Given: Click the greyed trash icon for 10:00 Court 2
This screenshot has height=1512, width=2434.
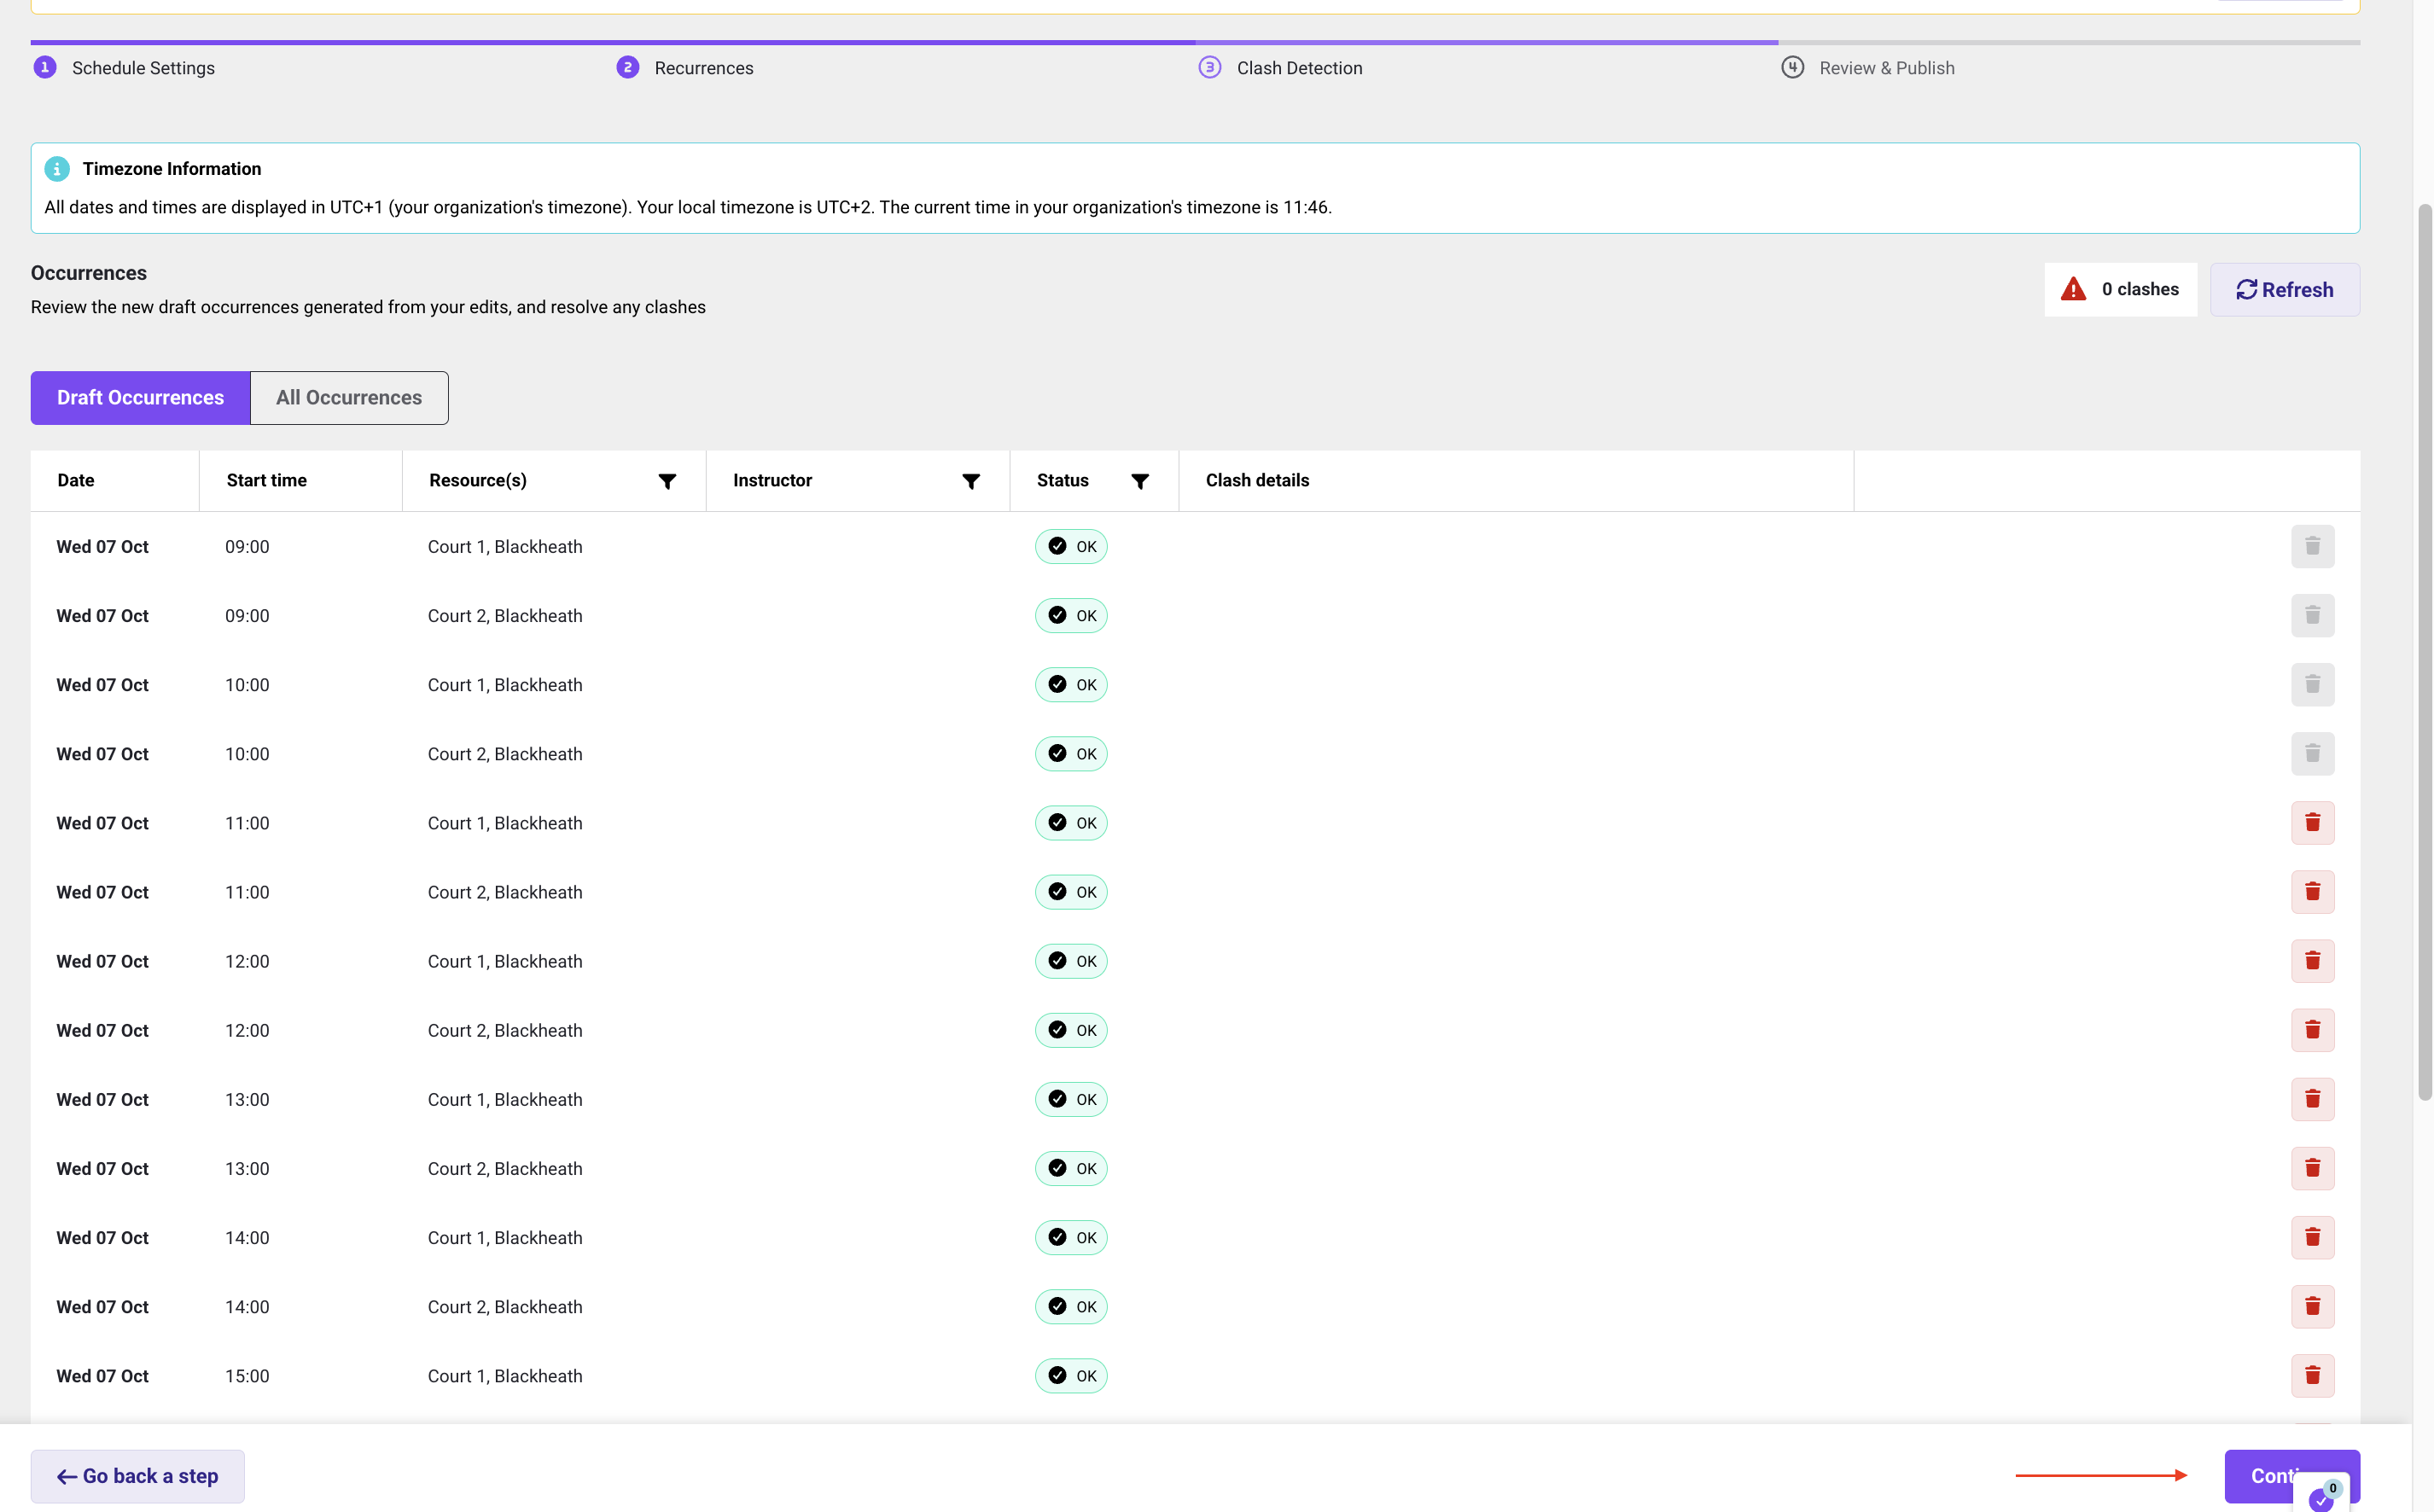Looking at the screenshot, I should pos(2312,753).
